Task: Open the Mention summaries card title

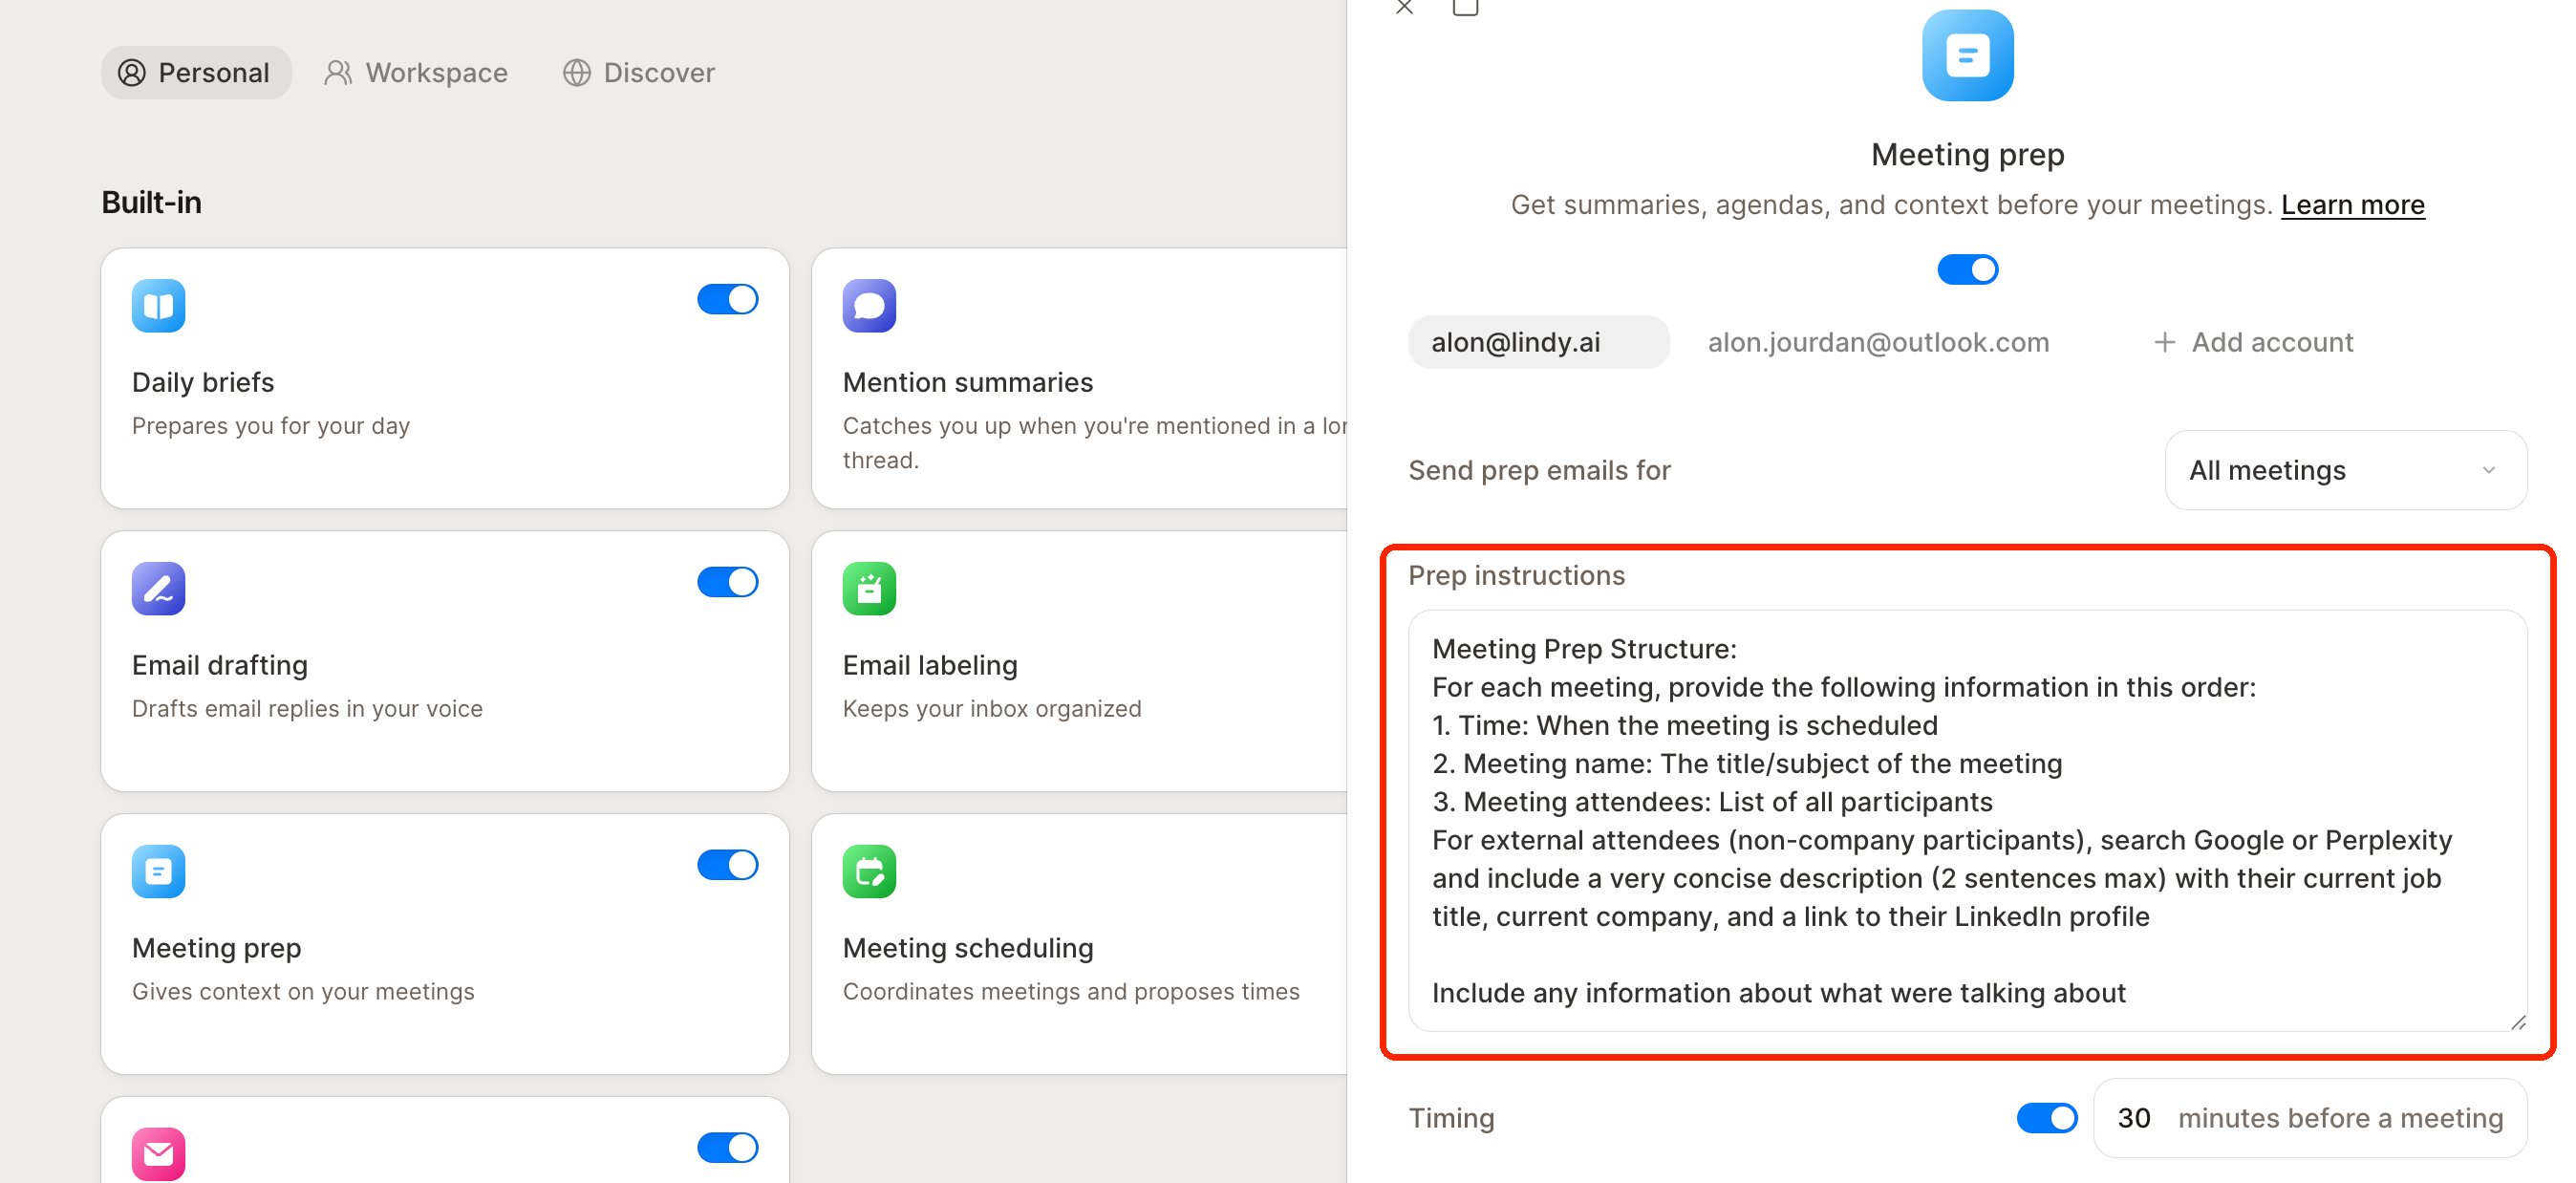Action: click(x=967, y=382)
